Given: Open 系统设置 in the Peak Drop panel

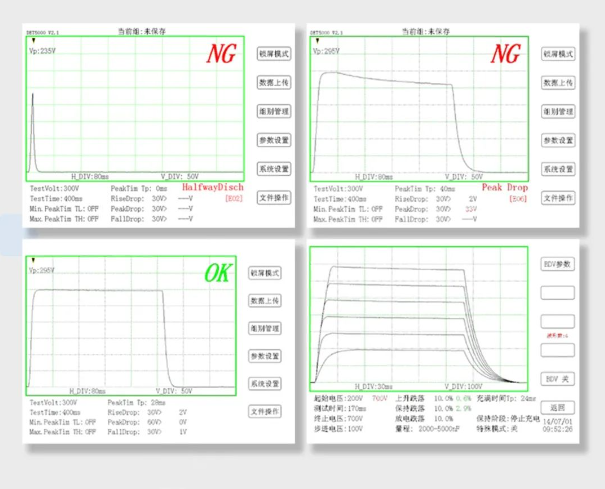Looking at the screenshot, I should (x=558, y=169).
